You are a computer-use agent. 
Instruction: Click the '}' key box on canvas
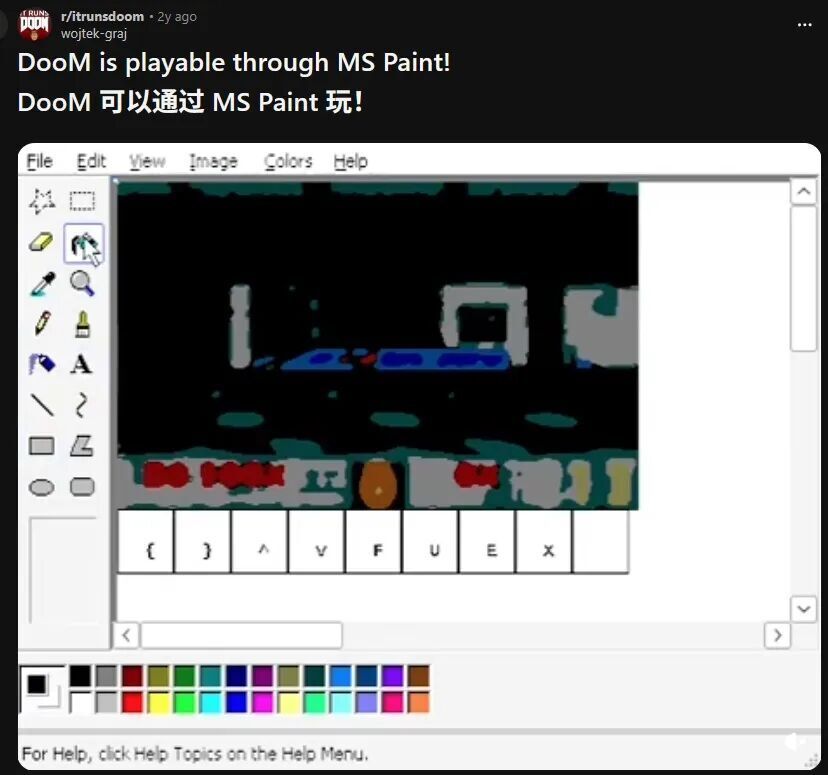tap(203, 542)
